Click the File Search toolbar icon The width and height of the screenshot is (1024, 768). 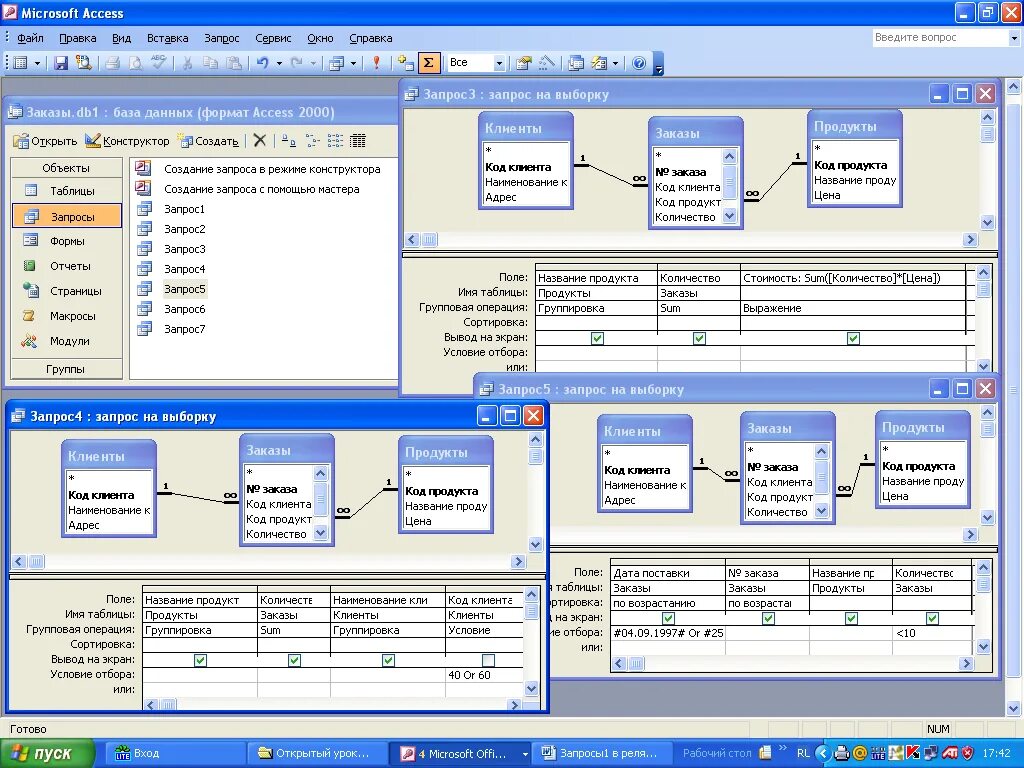(83, 63)
